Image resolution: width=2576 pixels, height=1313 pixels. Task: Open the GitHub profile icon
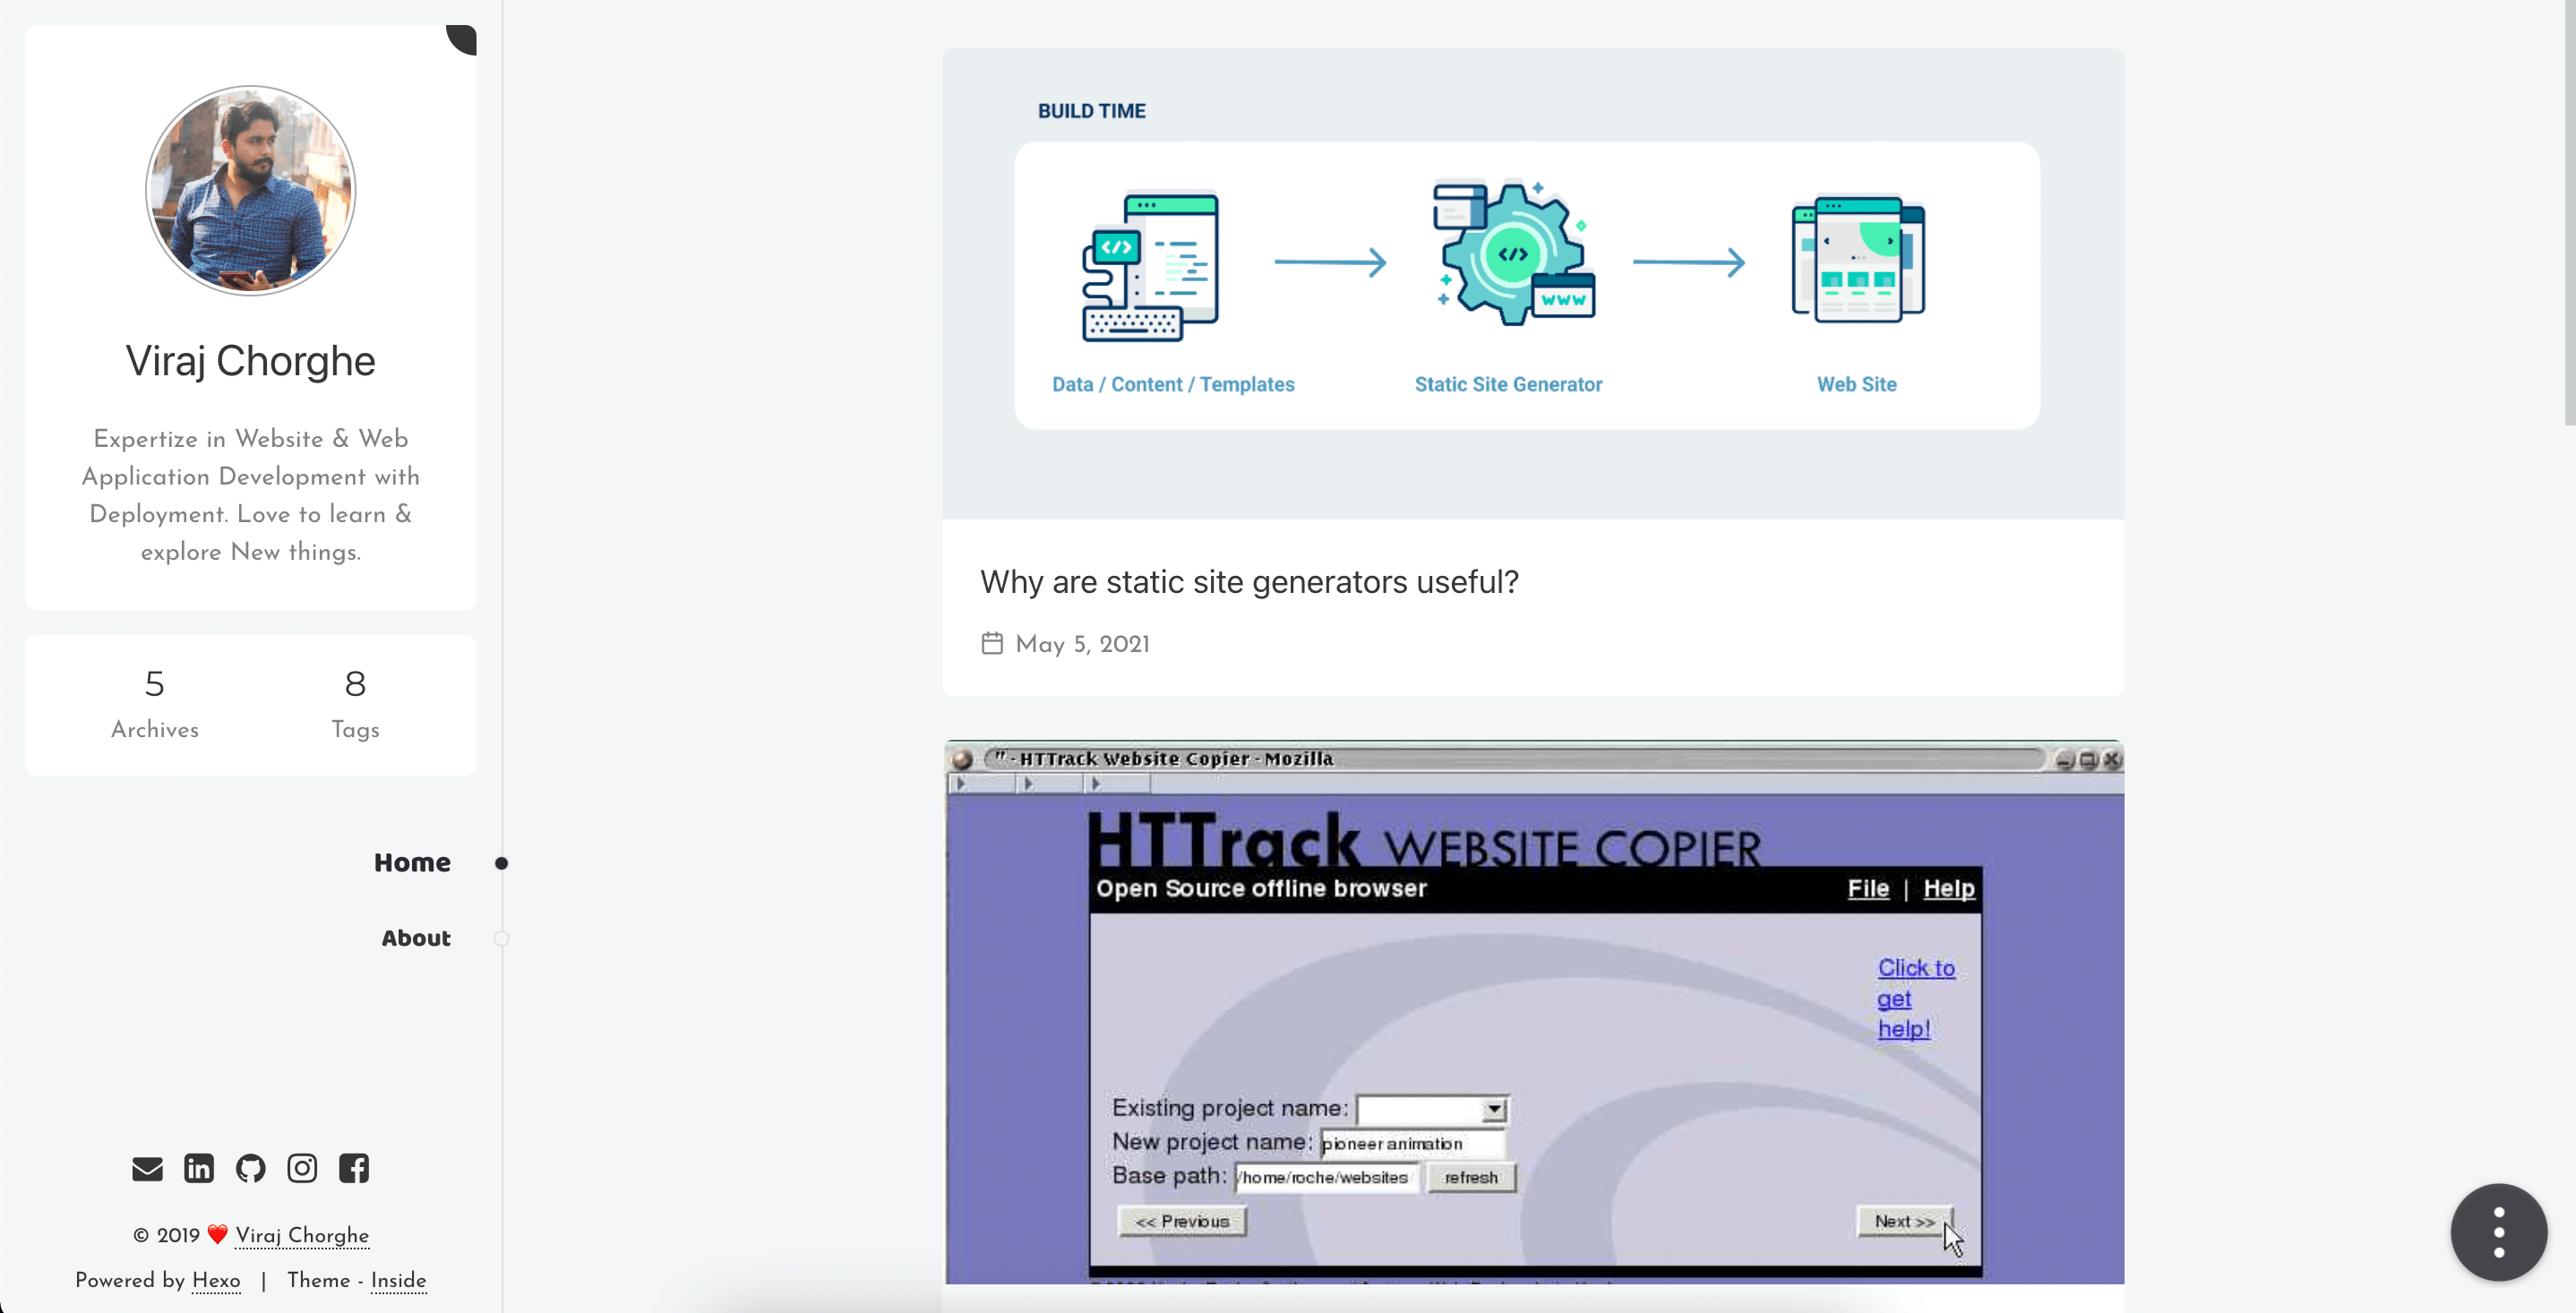pyautogui.click(x=250, y=1168)
